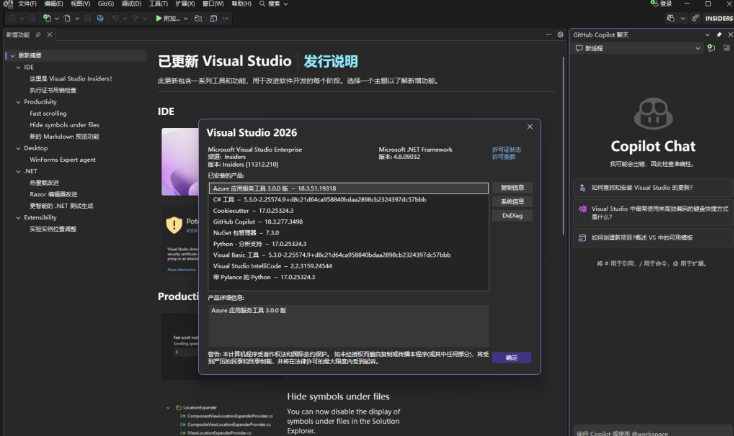The height and width of the screenshot is (436, 734).
Task: Collapse the .NET tree node
Action: 18,171
